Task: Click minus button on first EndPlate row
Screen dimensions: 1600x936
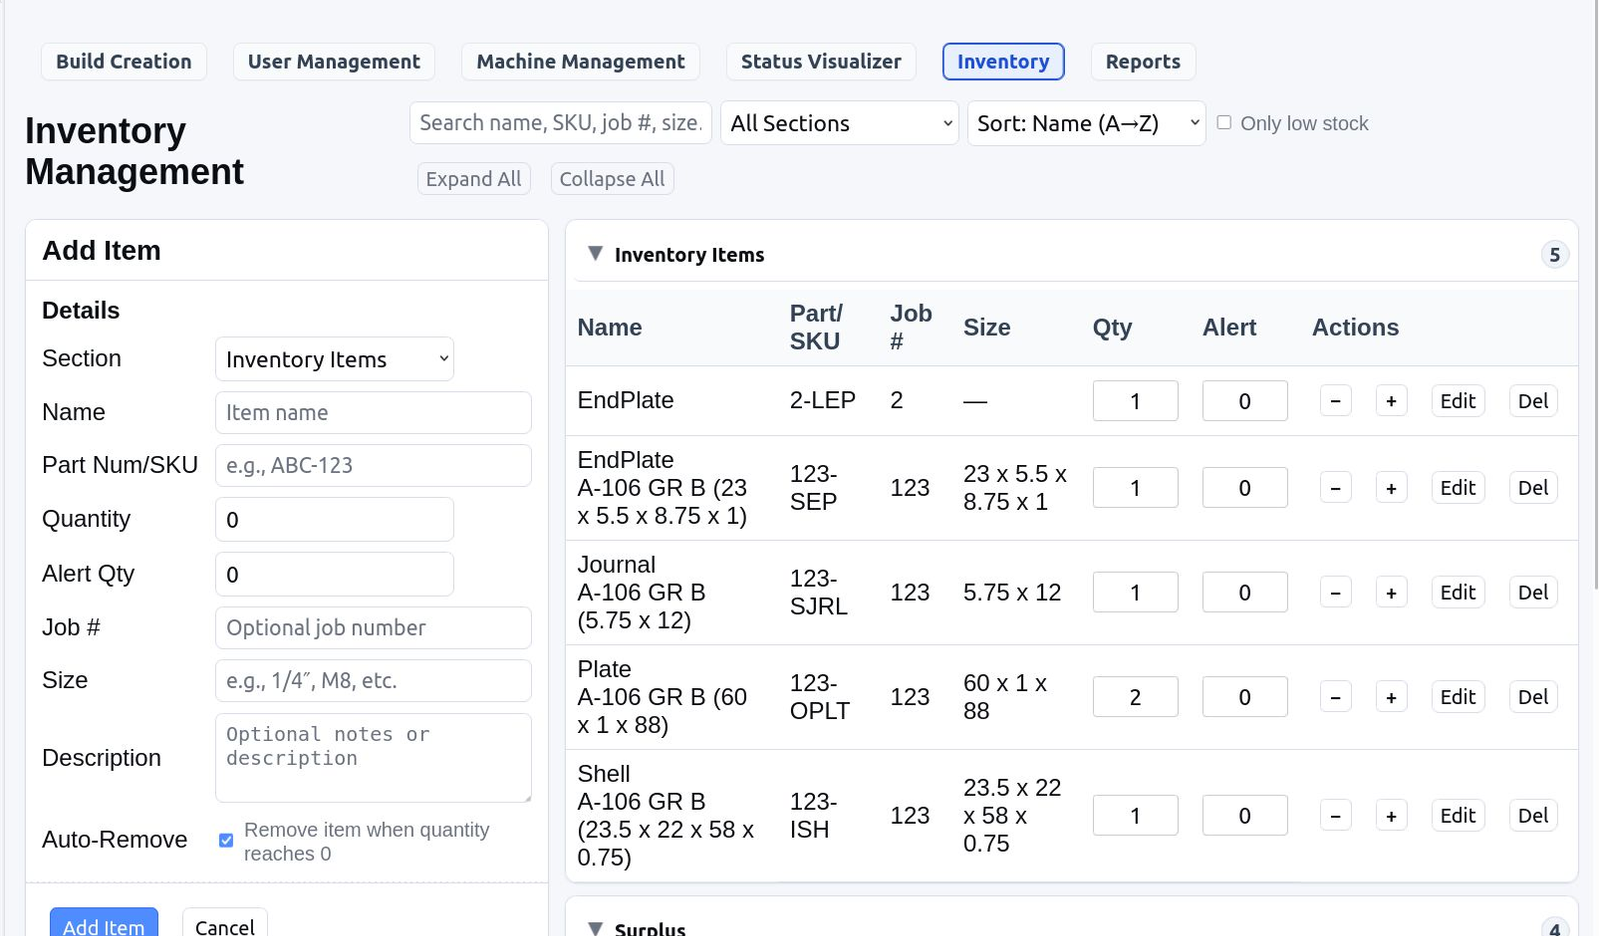Action: [x=1335, y=401]
